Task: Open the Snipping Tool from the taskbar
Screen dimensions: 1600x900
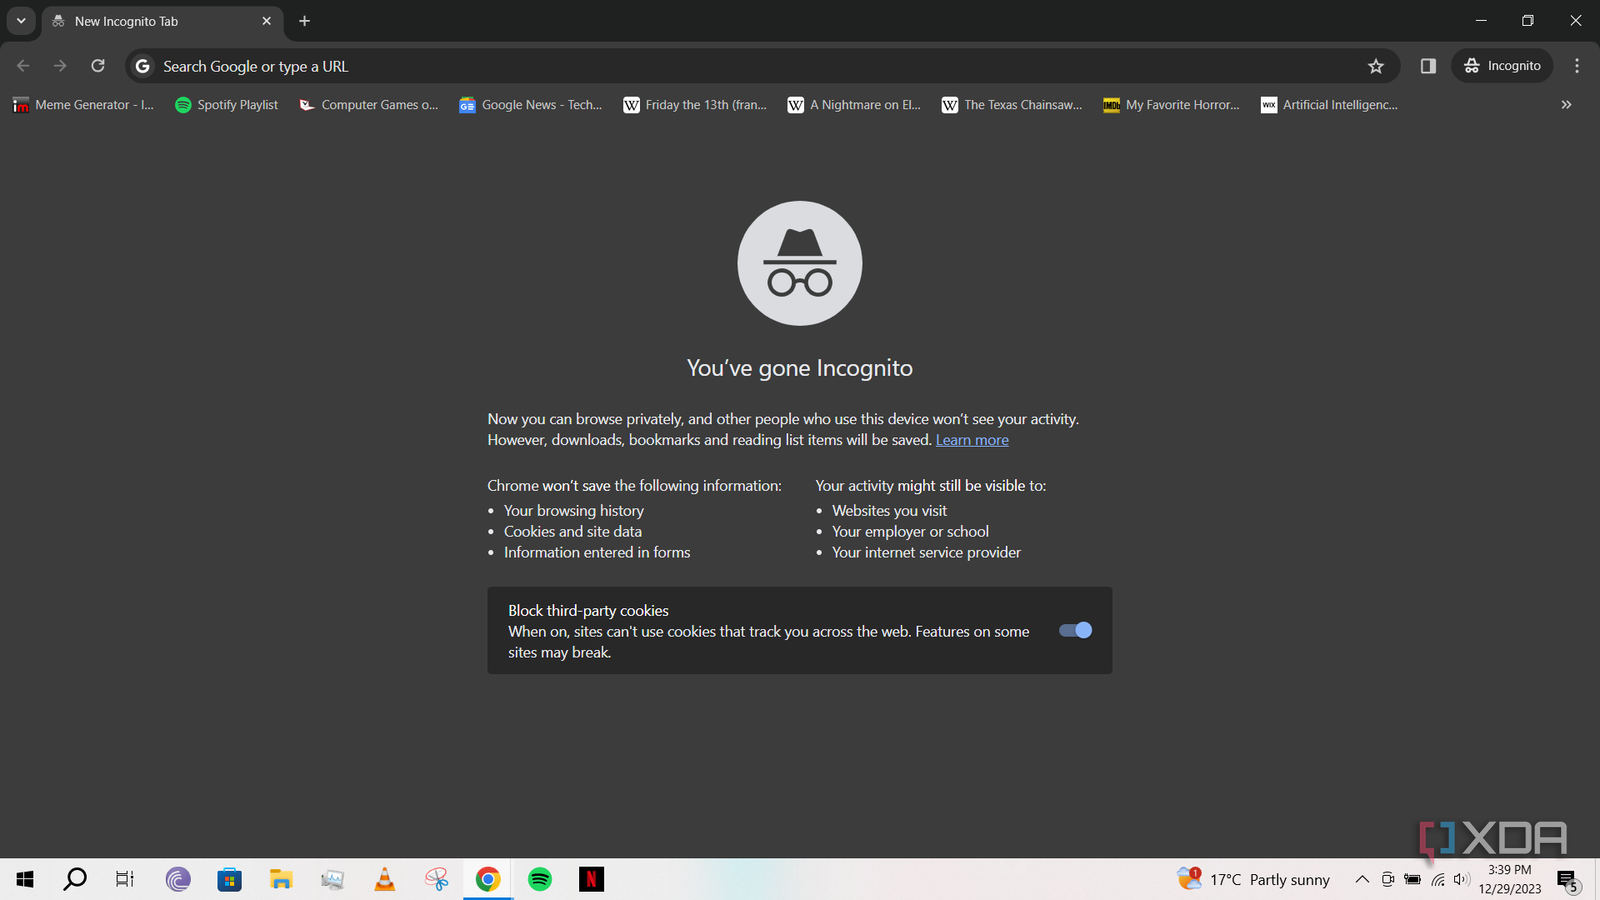Action: [437, 879]
